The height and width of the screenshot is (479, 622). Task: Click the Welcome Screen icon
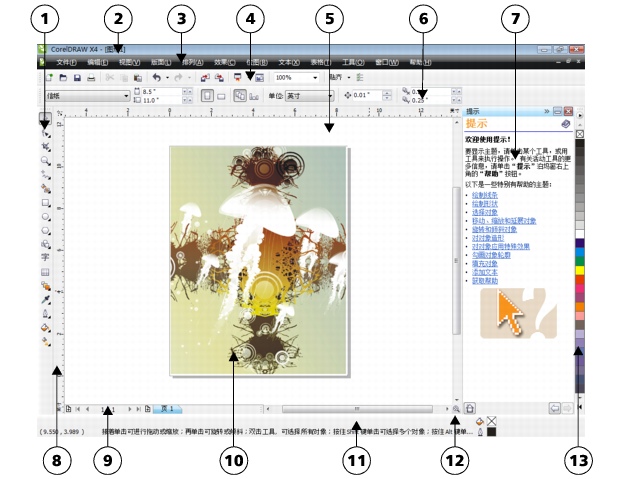[x=259, y=78]
